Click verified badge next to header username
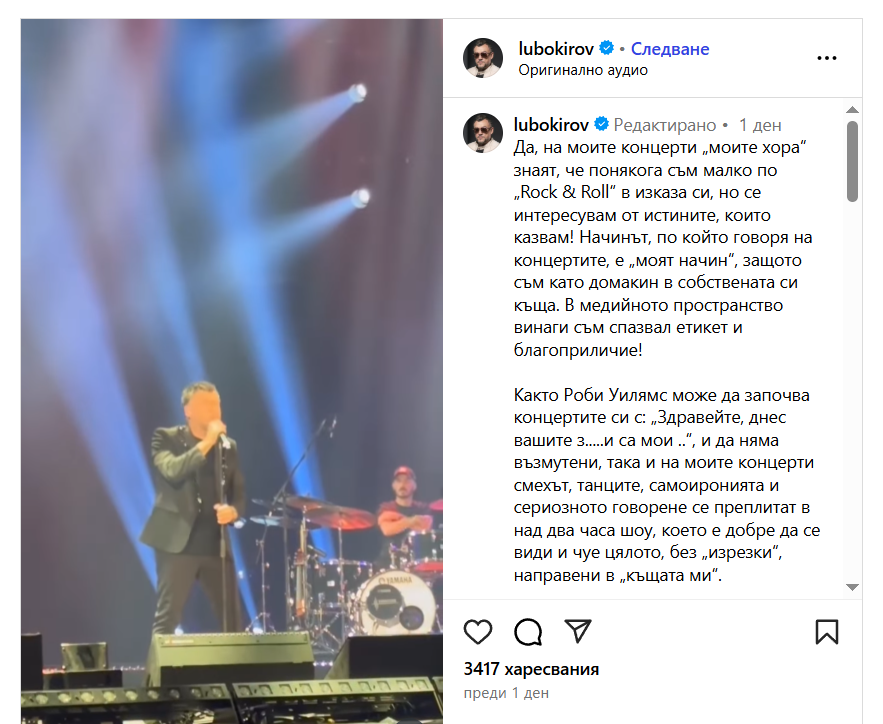Image resolution: width=883 pixels, height=724 pixels. click(606, 48)
